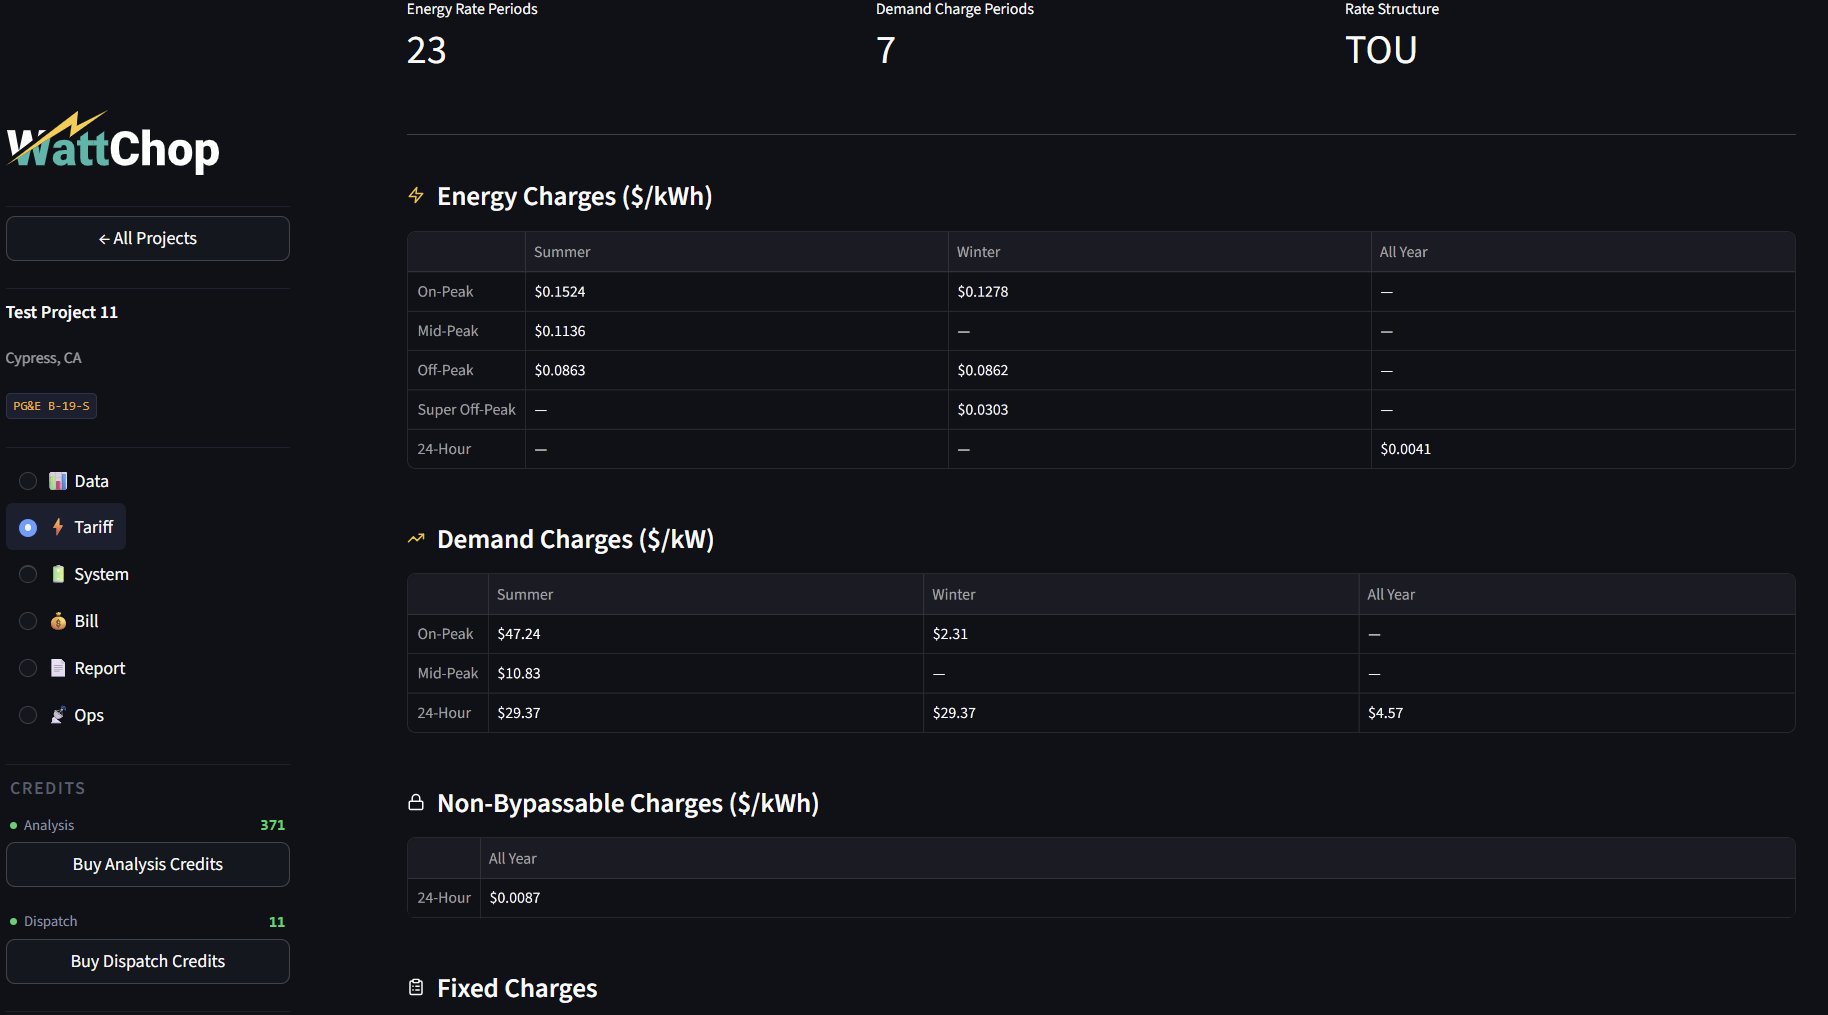Select the System battery icon

pyautogui.click(x=58, y=574)
